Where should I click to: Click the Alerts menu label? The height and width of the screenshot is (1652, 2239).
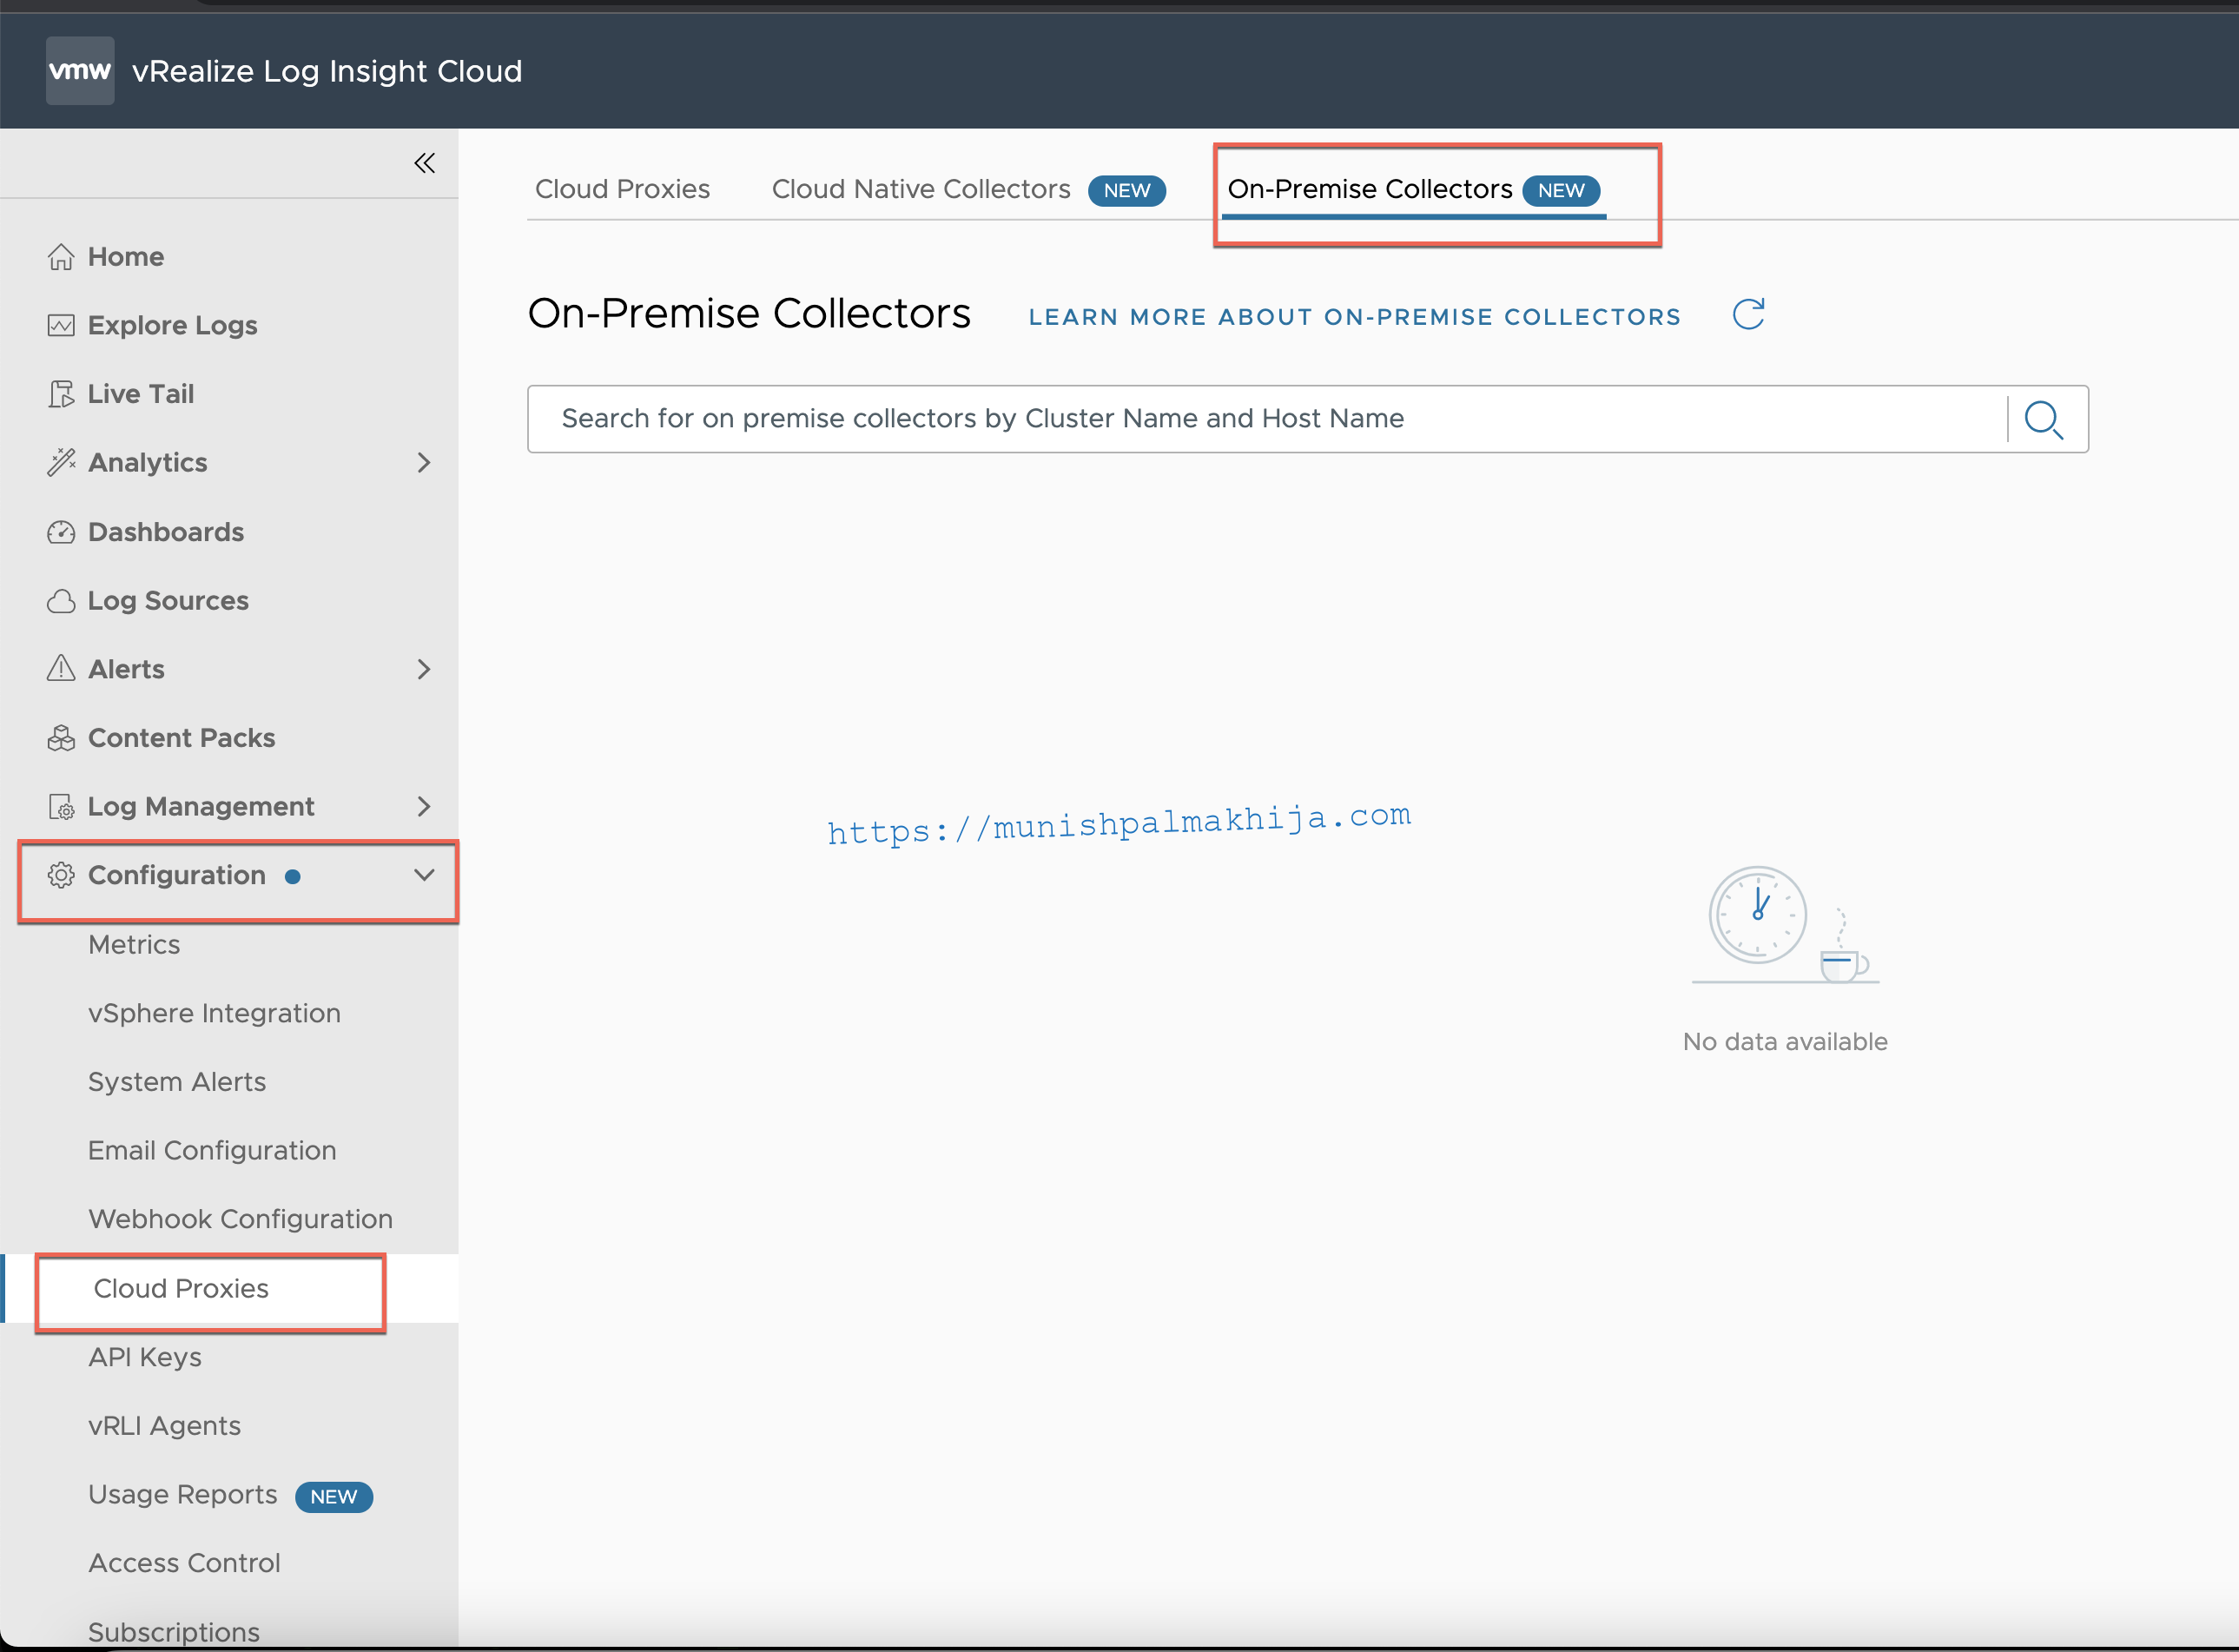[x=126, y=669]
